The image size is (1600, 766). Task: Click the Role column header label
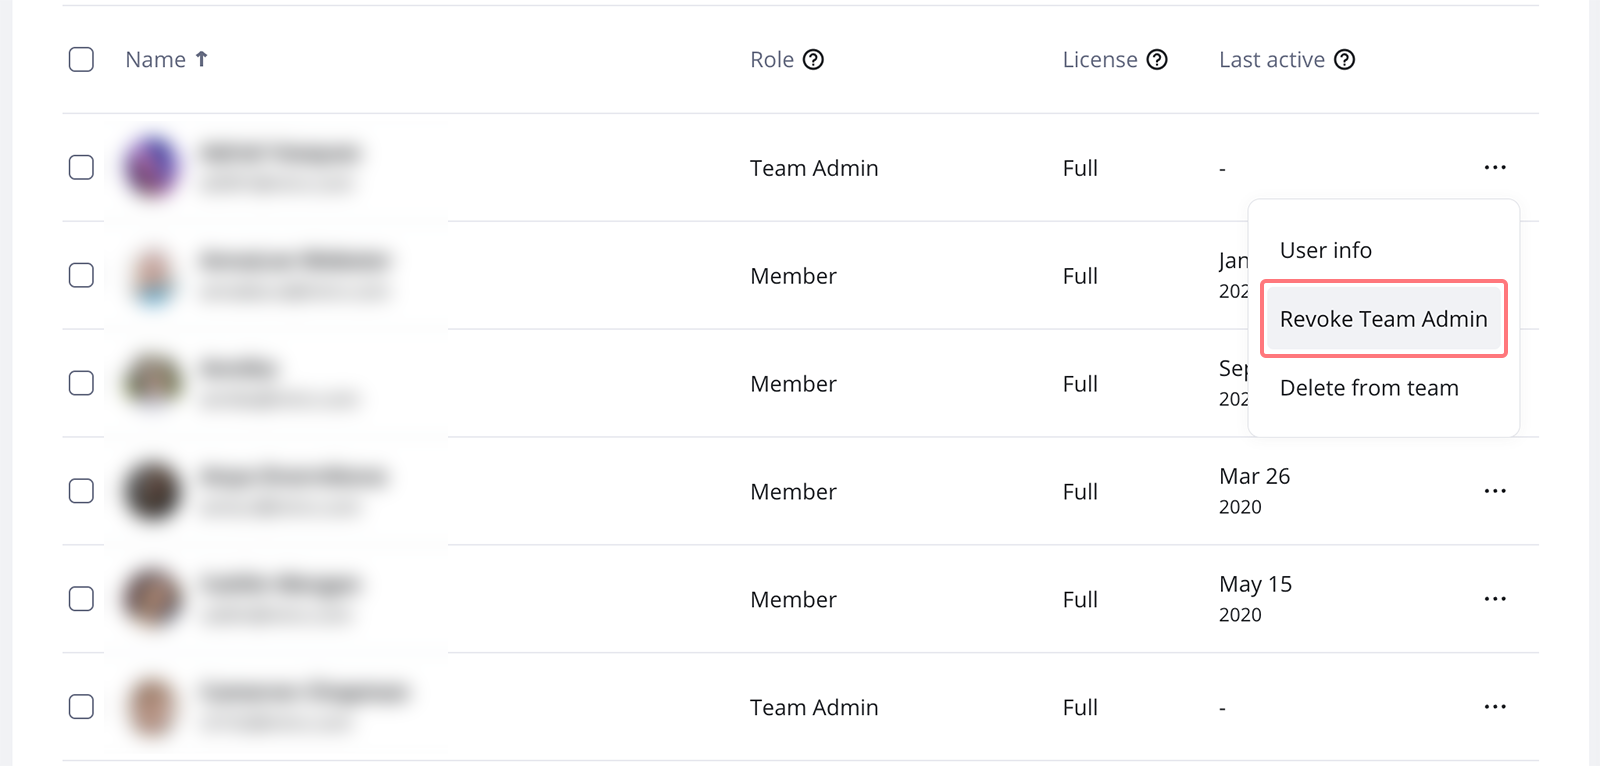coord(771,60)
